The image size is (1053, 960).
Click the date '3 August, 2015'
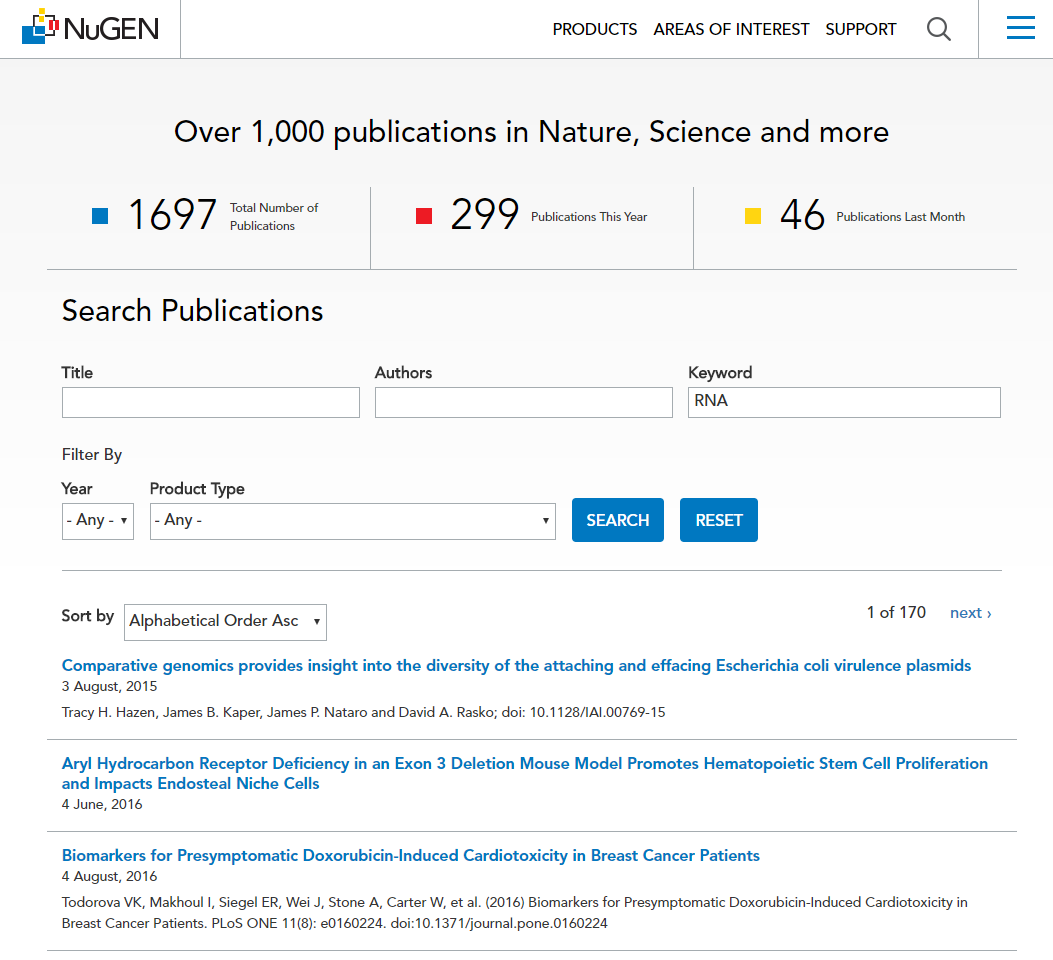(x=109, y=687)
